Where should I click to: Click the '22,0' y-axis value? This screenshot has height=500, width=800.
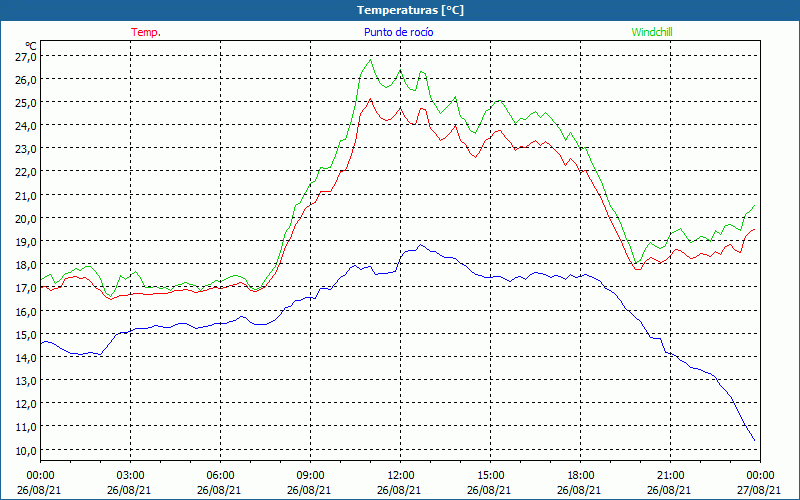click(x=26, y=172)
